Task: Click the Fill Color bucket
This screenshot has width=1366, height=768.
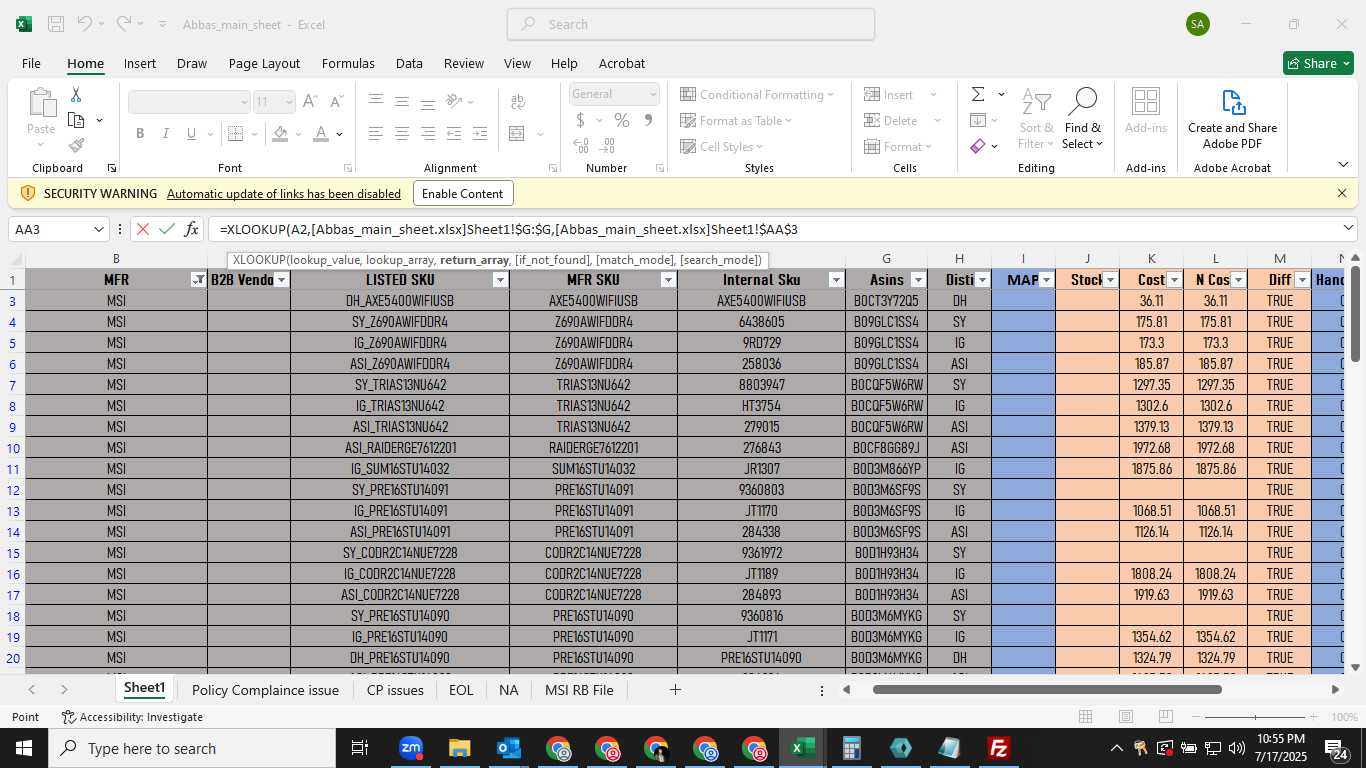Action: (x=281, y=134)
